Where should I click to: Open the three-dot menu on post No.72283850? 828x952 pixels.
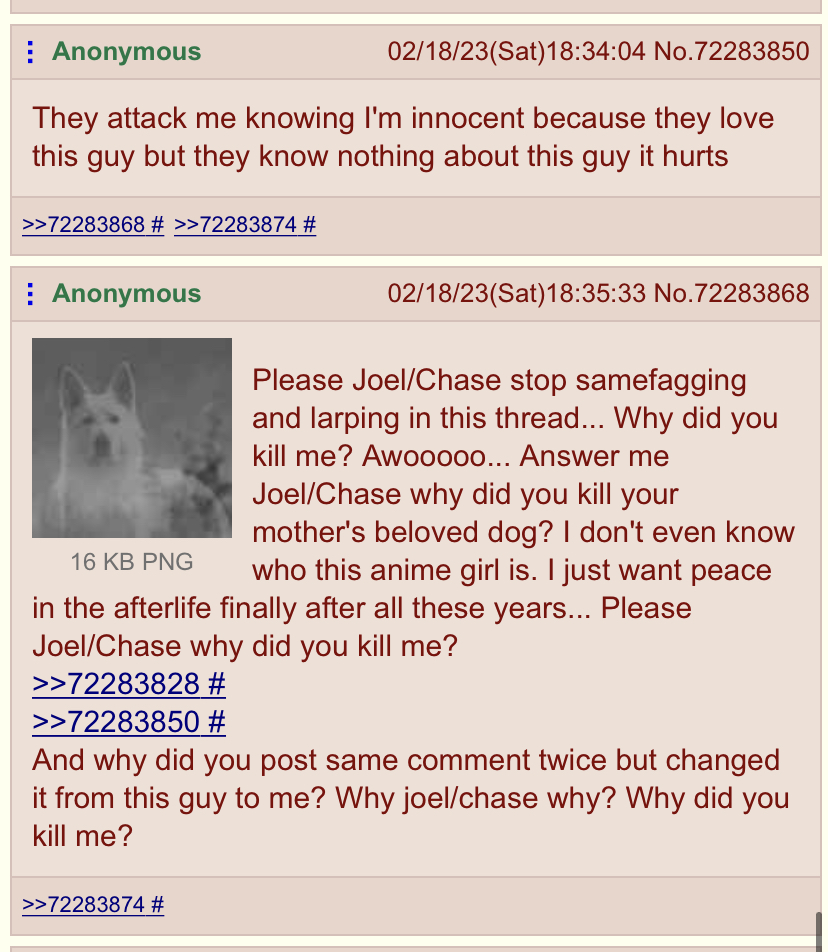coord(30,52)
